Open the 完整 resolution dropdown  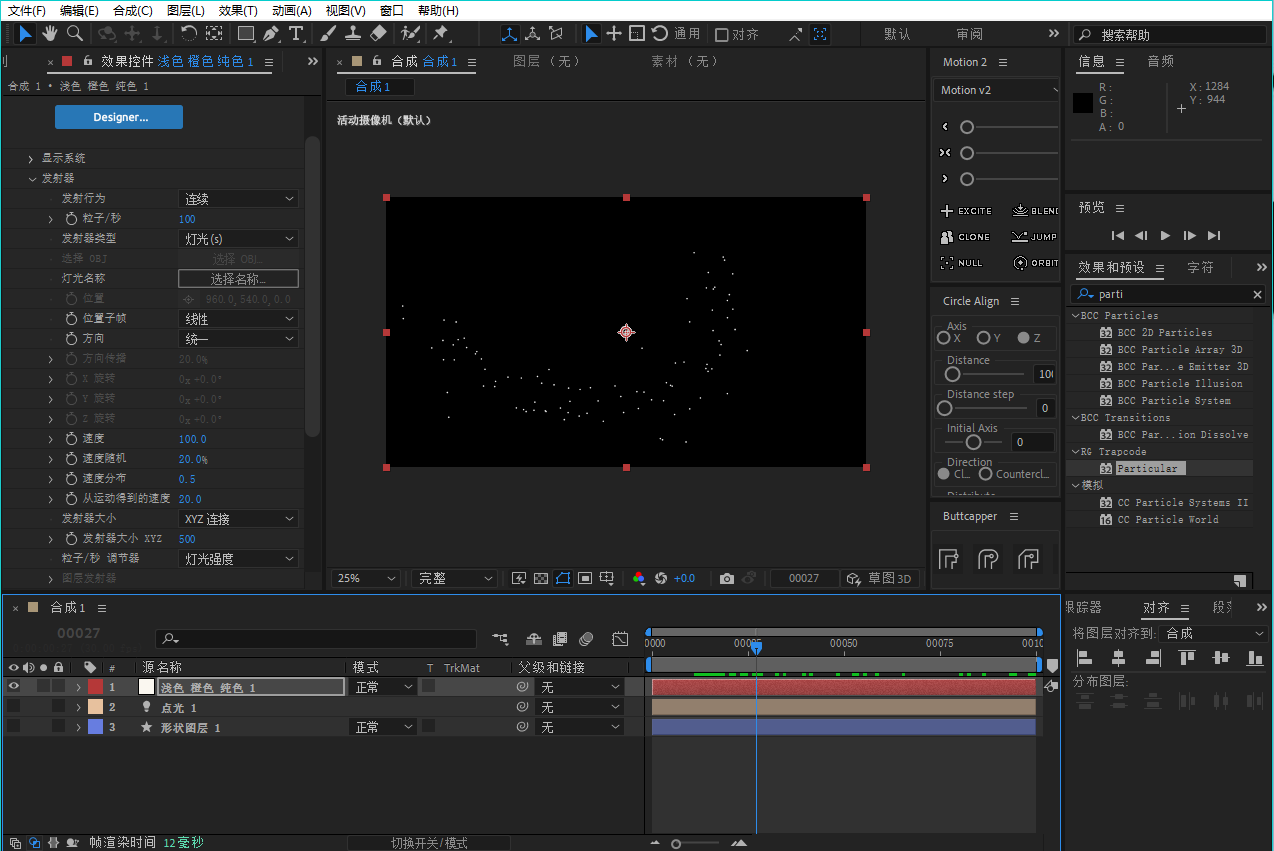[454, 578]
